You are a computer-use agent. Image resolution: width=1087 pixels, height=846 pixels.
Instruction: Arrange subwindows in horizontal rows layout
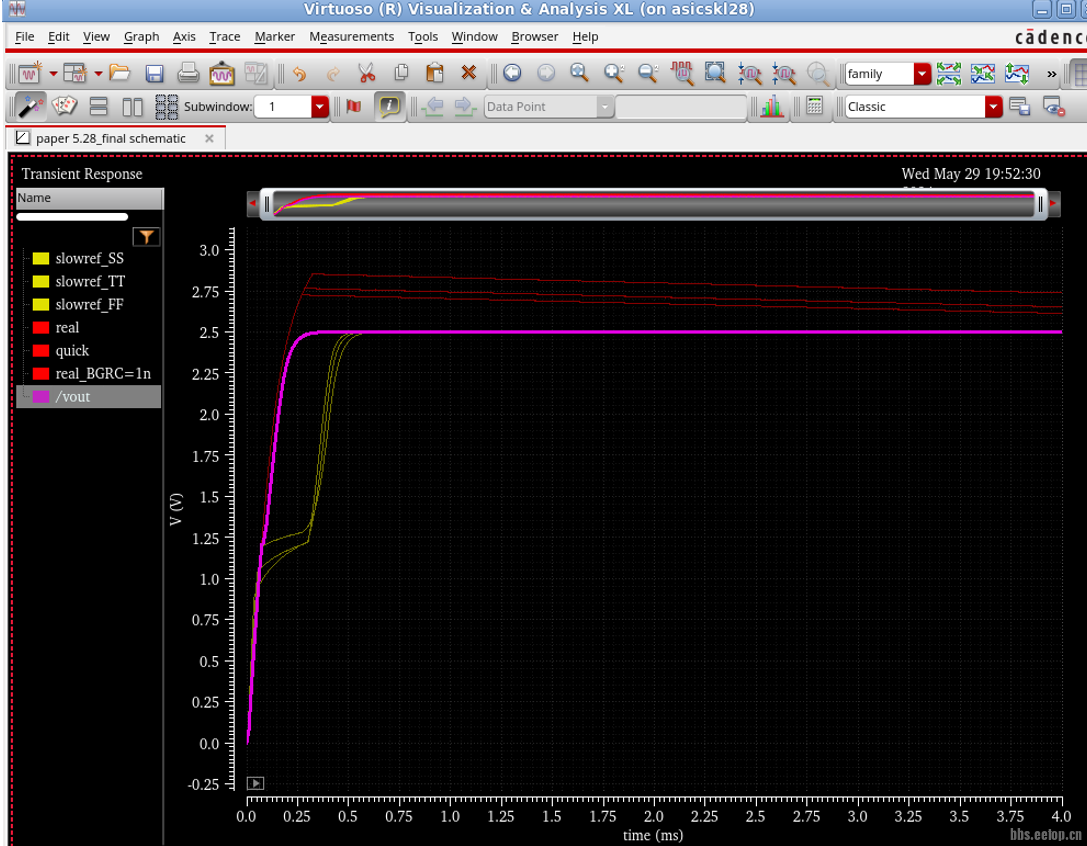click(x=98, y=106)
